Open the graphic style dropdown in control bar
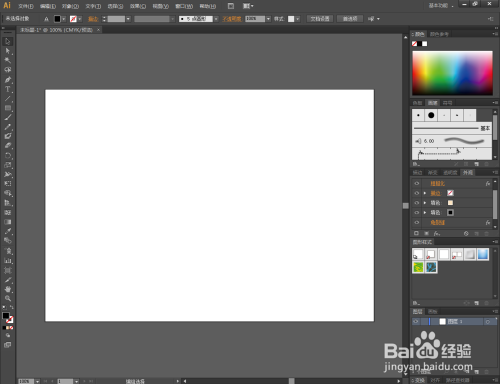This screenshot has width=500, height=384. click(x=298, y=19)
